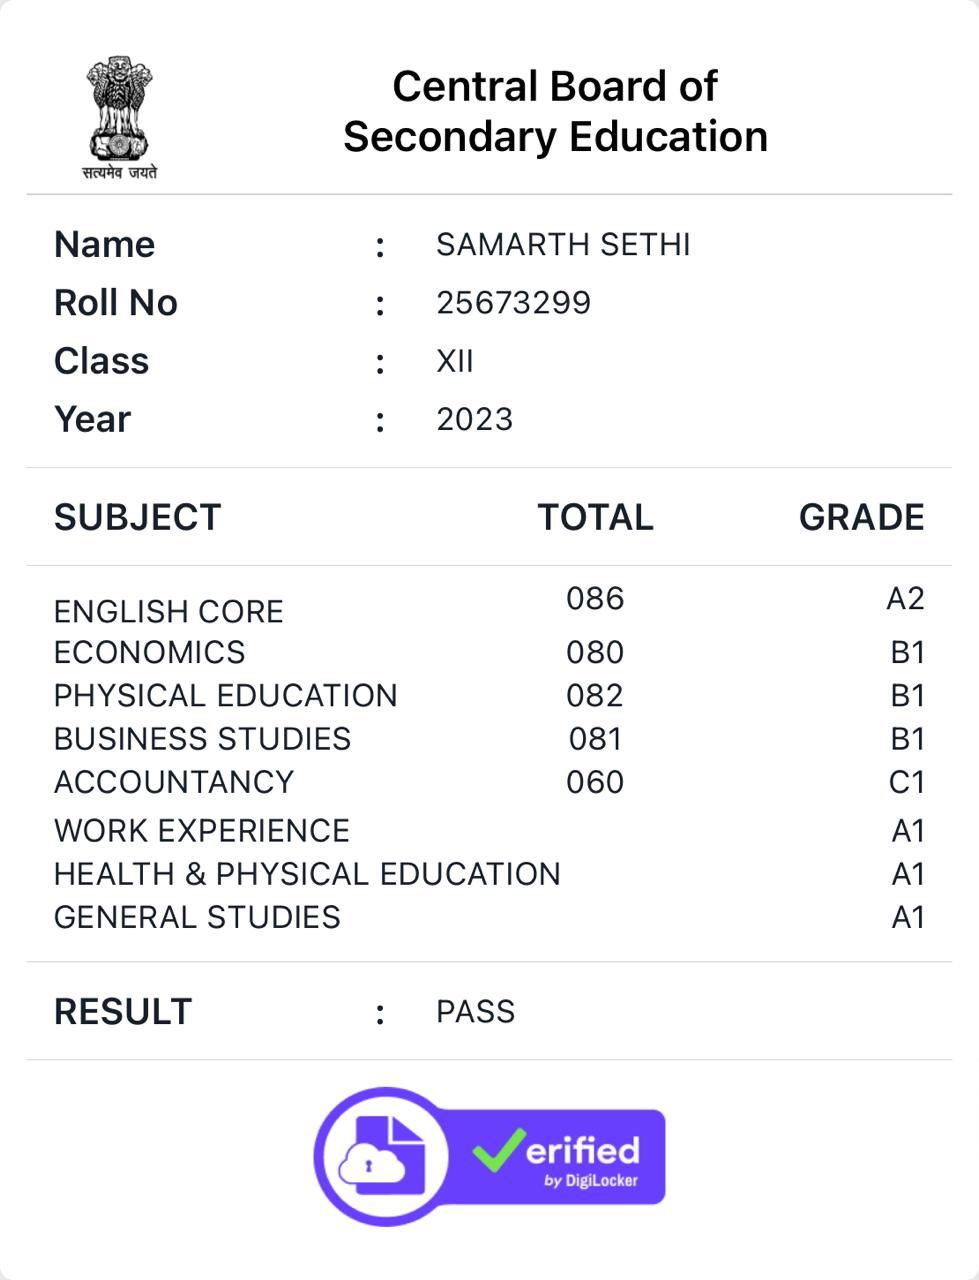
Task: Click the class value XII
Action: tap(454, 361)
